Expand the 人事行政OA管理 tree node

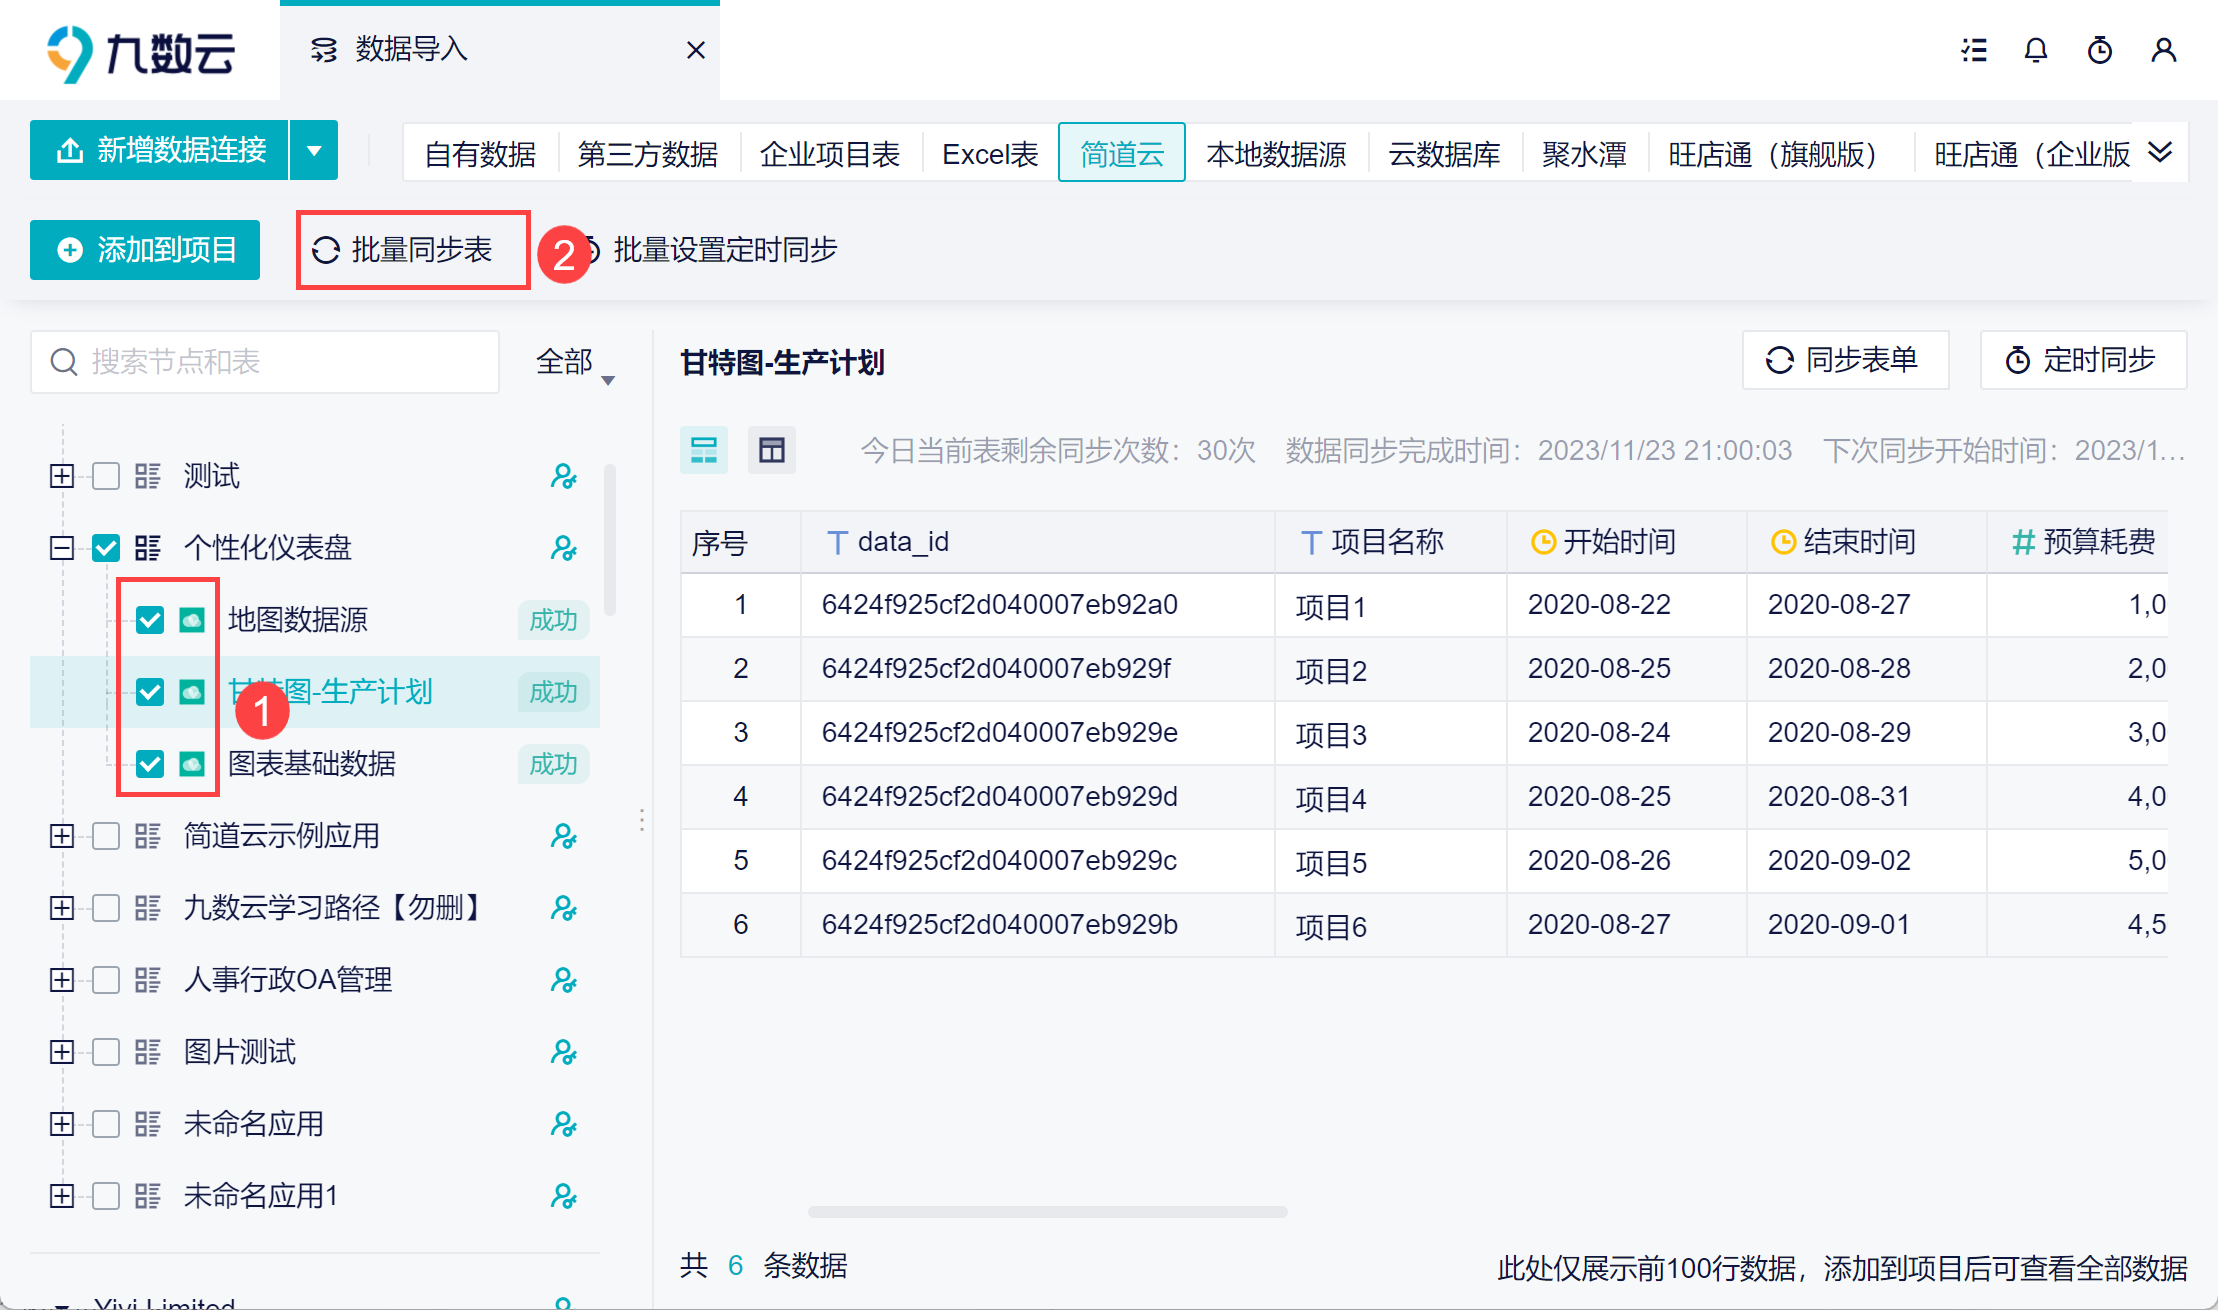coord(62,980)
